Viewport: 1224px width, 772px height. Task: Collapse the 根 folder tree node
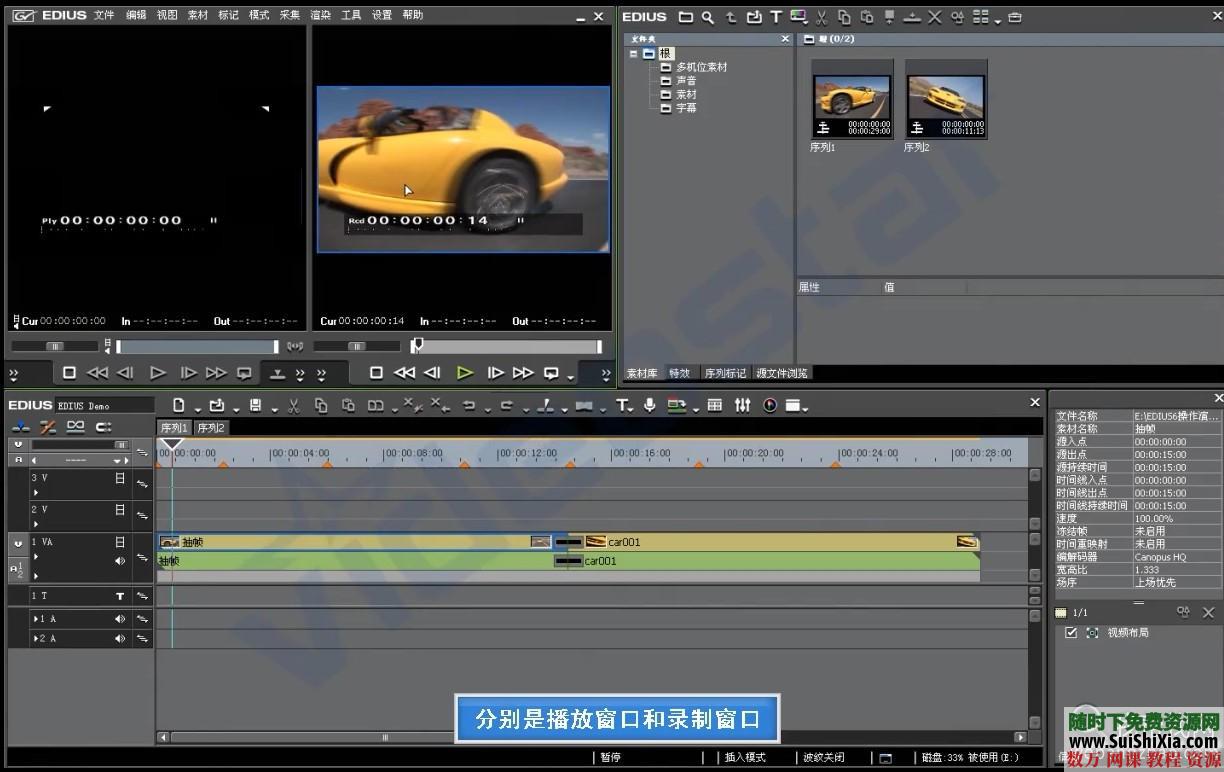click(x=634, y=54)
